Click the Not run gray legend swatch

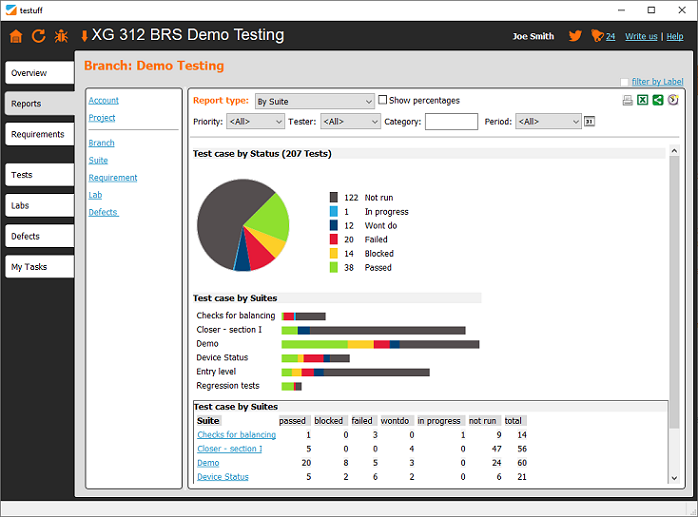point(333,197)
